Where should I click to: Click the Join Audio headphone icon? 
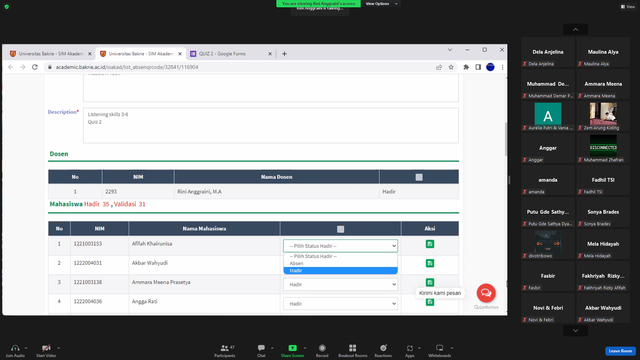pos(15,348)
